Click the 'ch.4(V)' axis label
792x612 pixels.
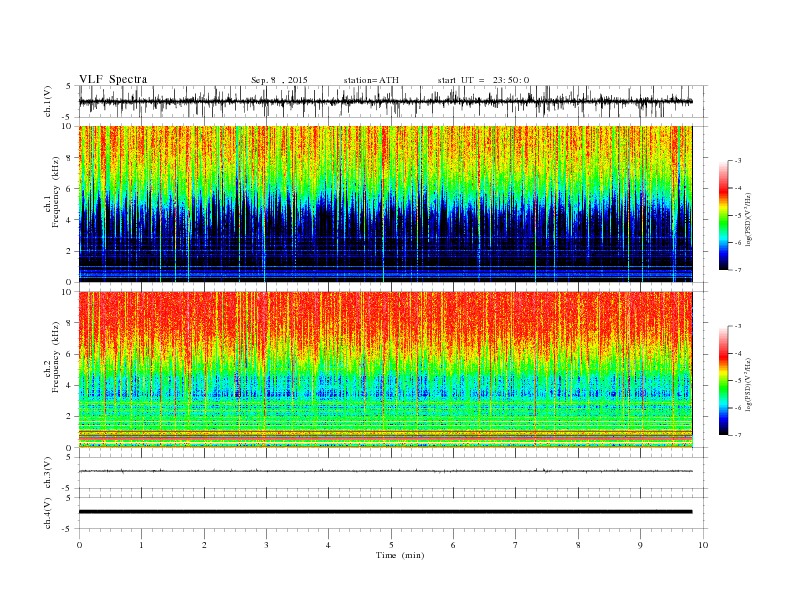coord(48,513)
